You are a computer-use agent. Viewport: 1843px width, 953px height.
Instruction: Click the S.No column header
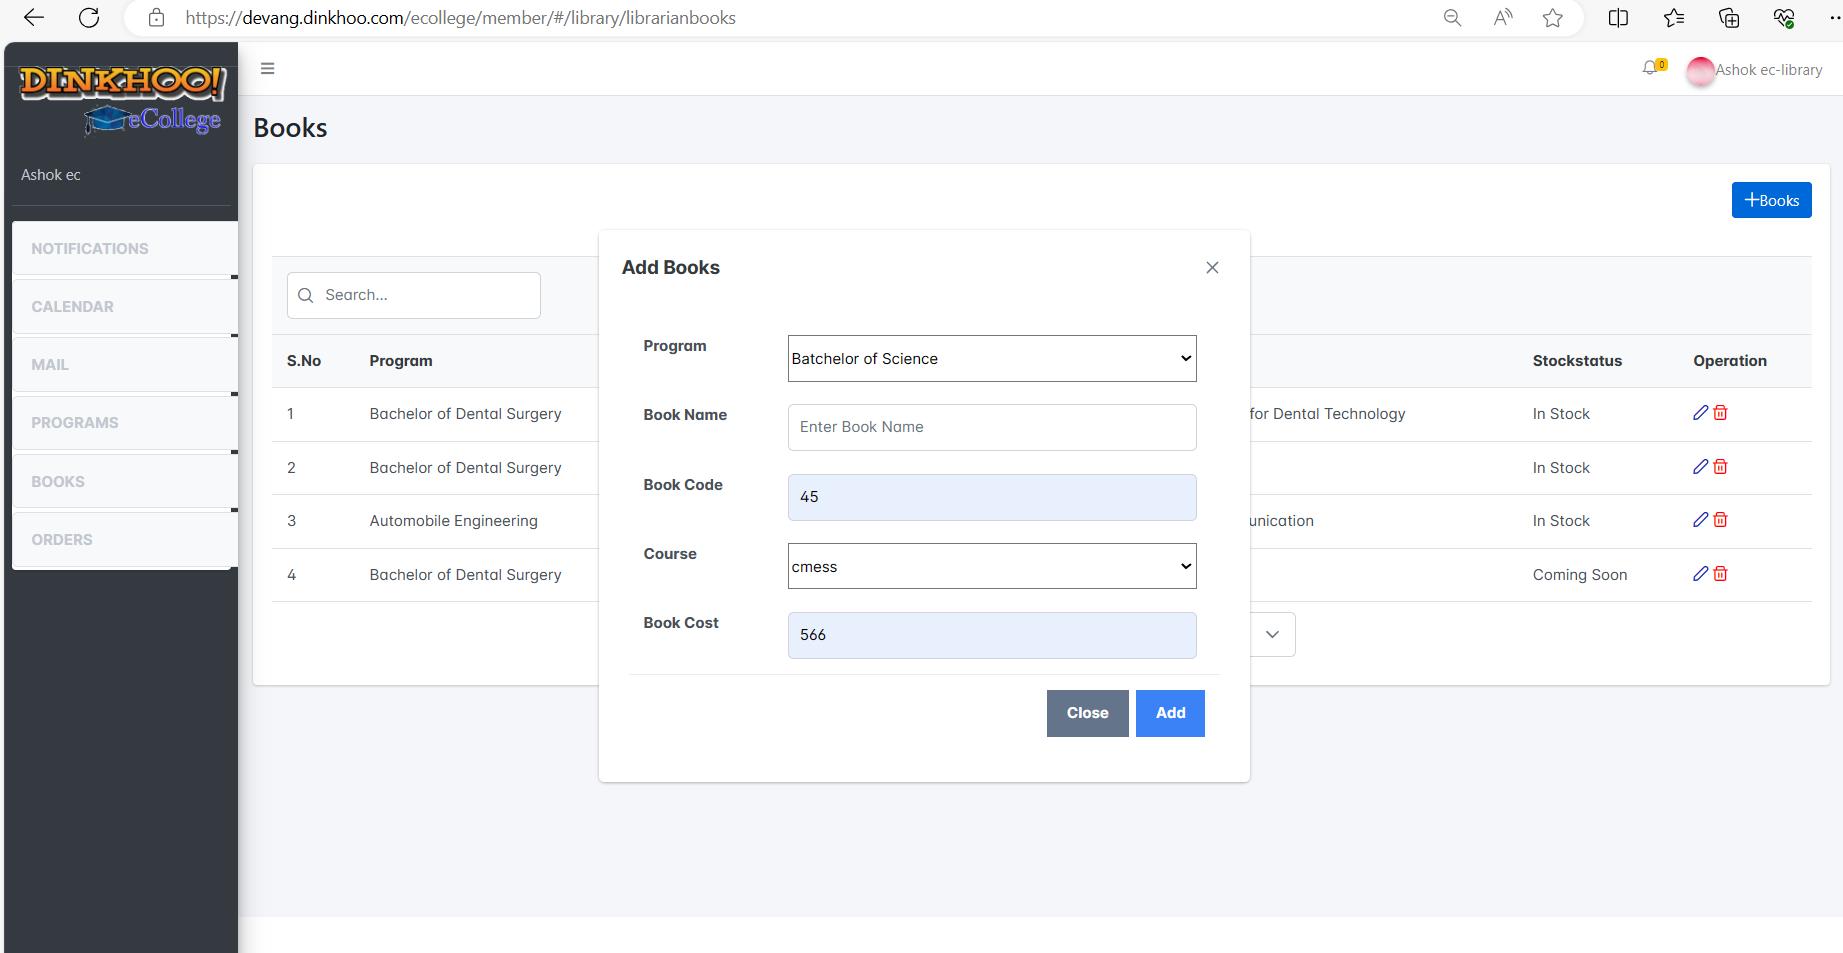[304, 361]
